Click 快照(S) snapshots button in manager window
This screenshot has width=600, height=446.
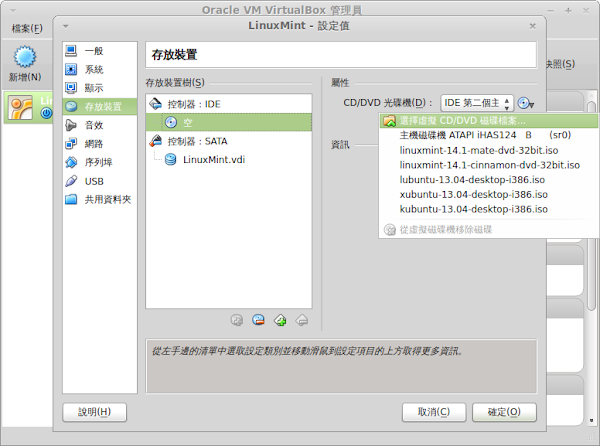pos(560,64)
